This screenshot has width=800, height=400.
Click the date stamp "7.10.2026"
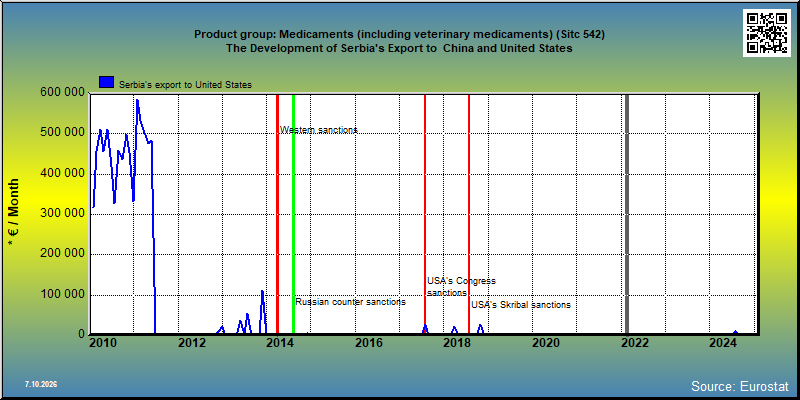coord(41,384)
